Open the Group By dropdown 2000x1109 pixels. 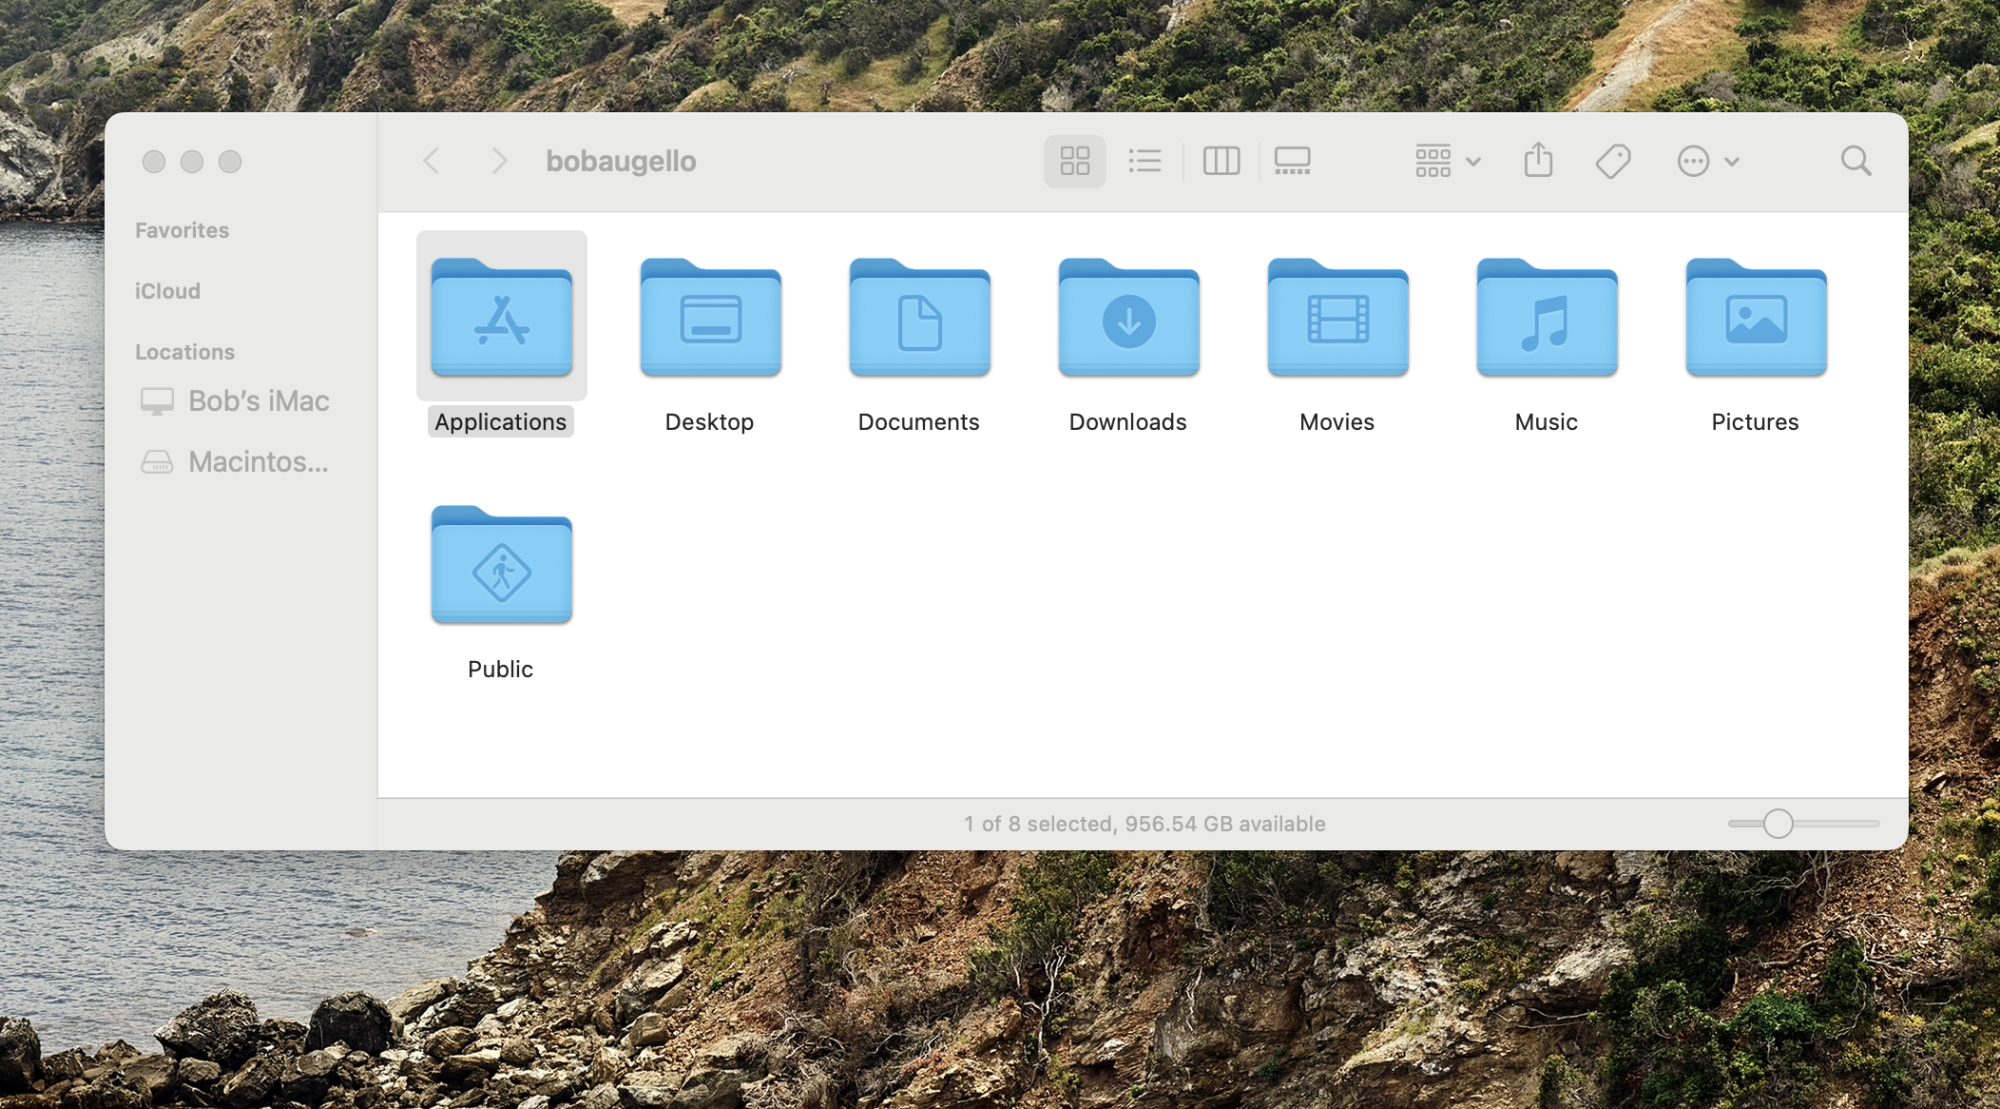(x=1446, y=161)
